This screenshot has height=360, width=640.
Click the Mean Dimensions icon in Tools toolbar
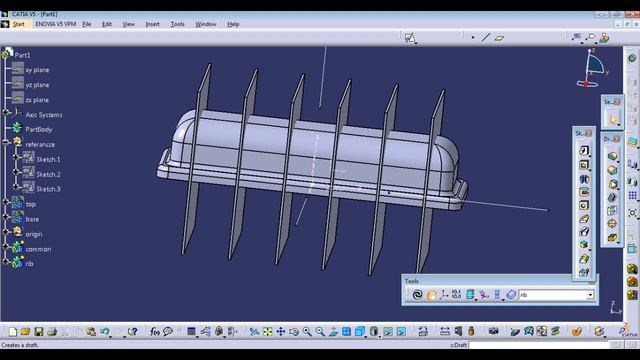tap(457, 295)
